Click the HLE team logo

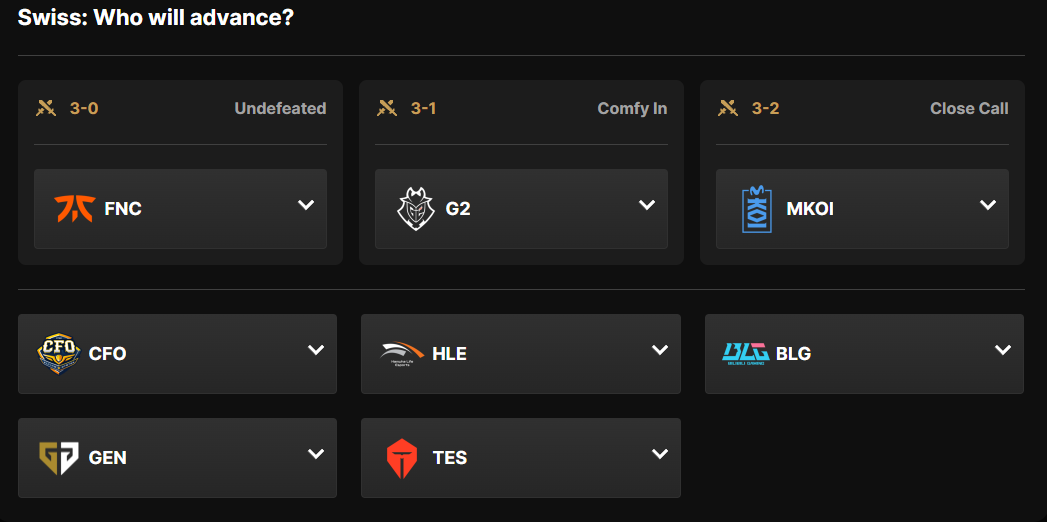[402, 353]
